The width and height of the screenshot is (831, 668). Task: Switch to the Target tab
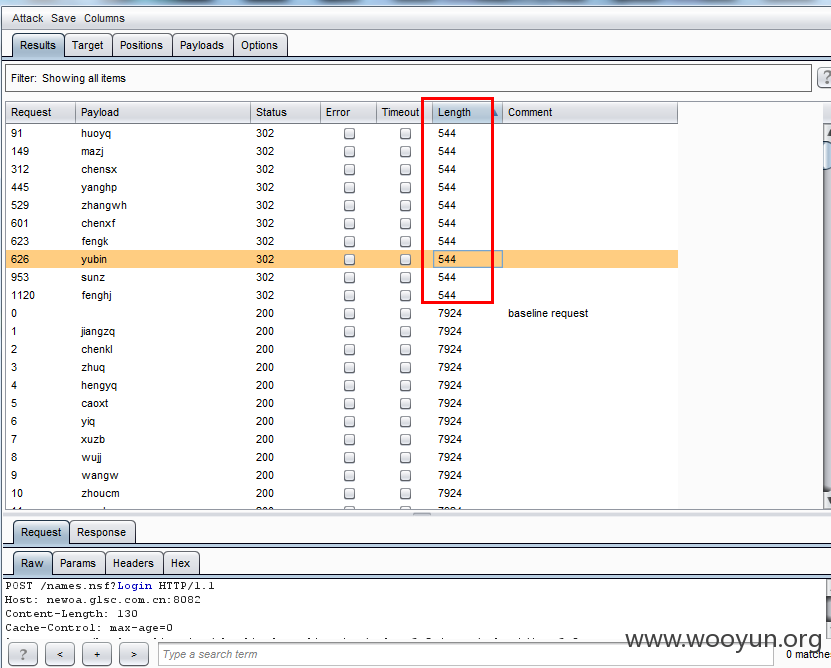(x=87, y=45)
